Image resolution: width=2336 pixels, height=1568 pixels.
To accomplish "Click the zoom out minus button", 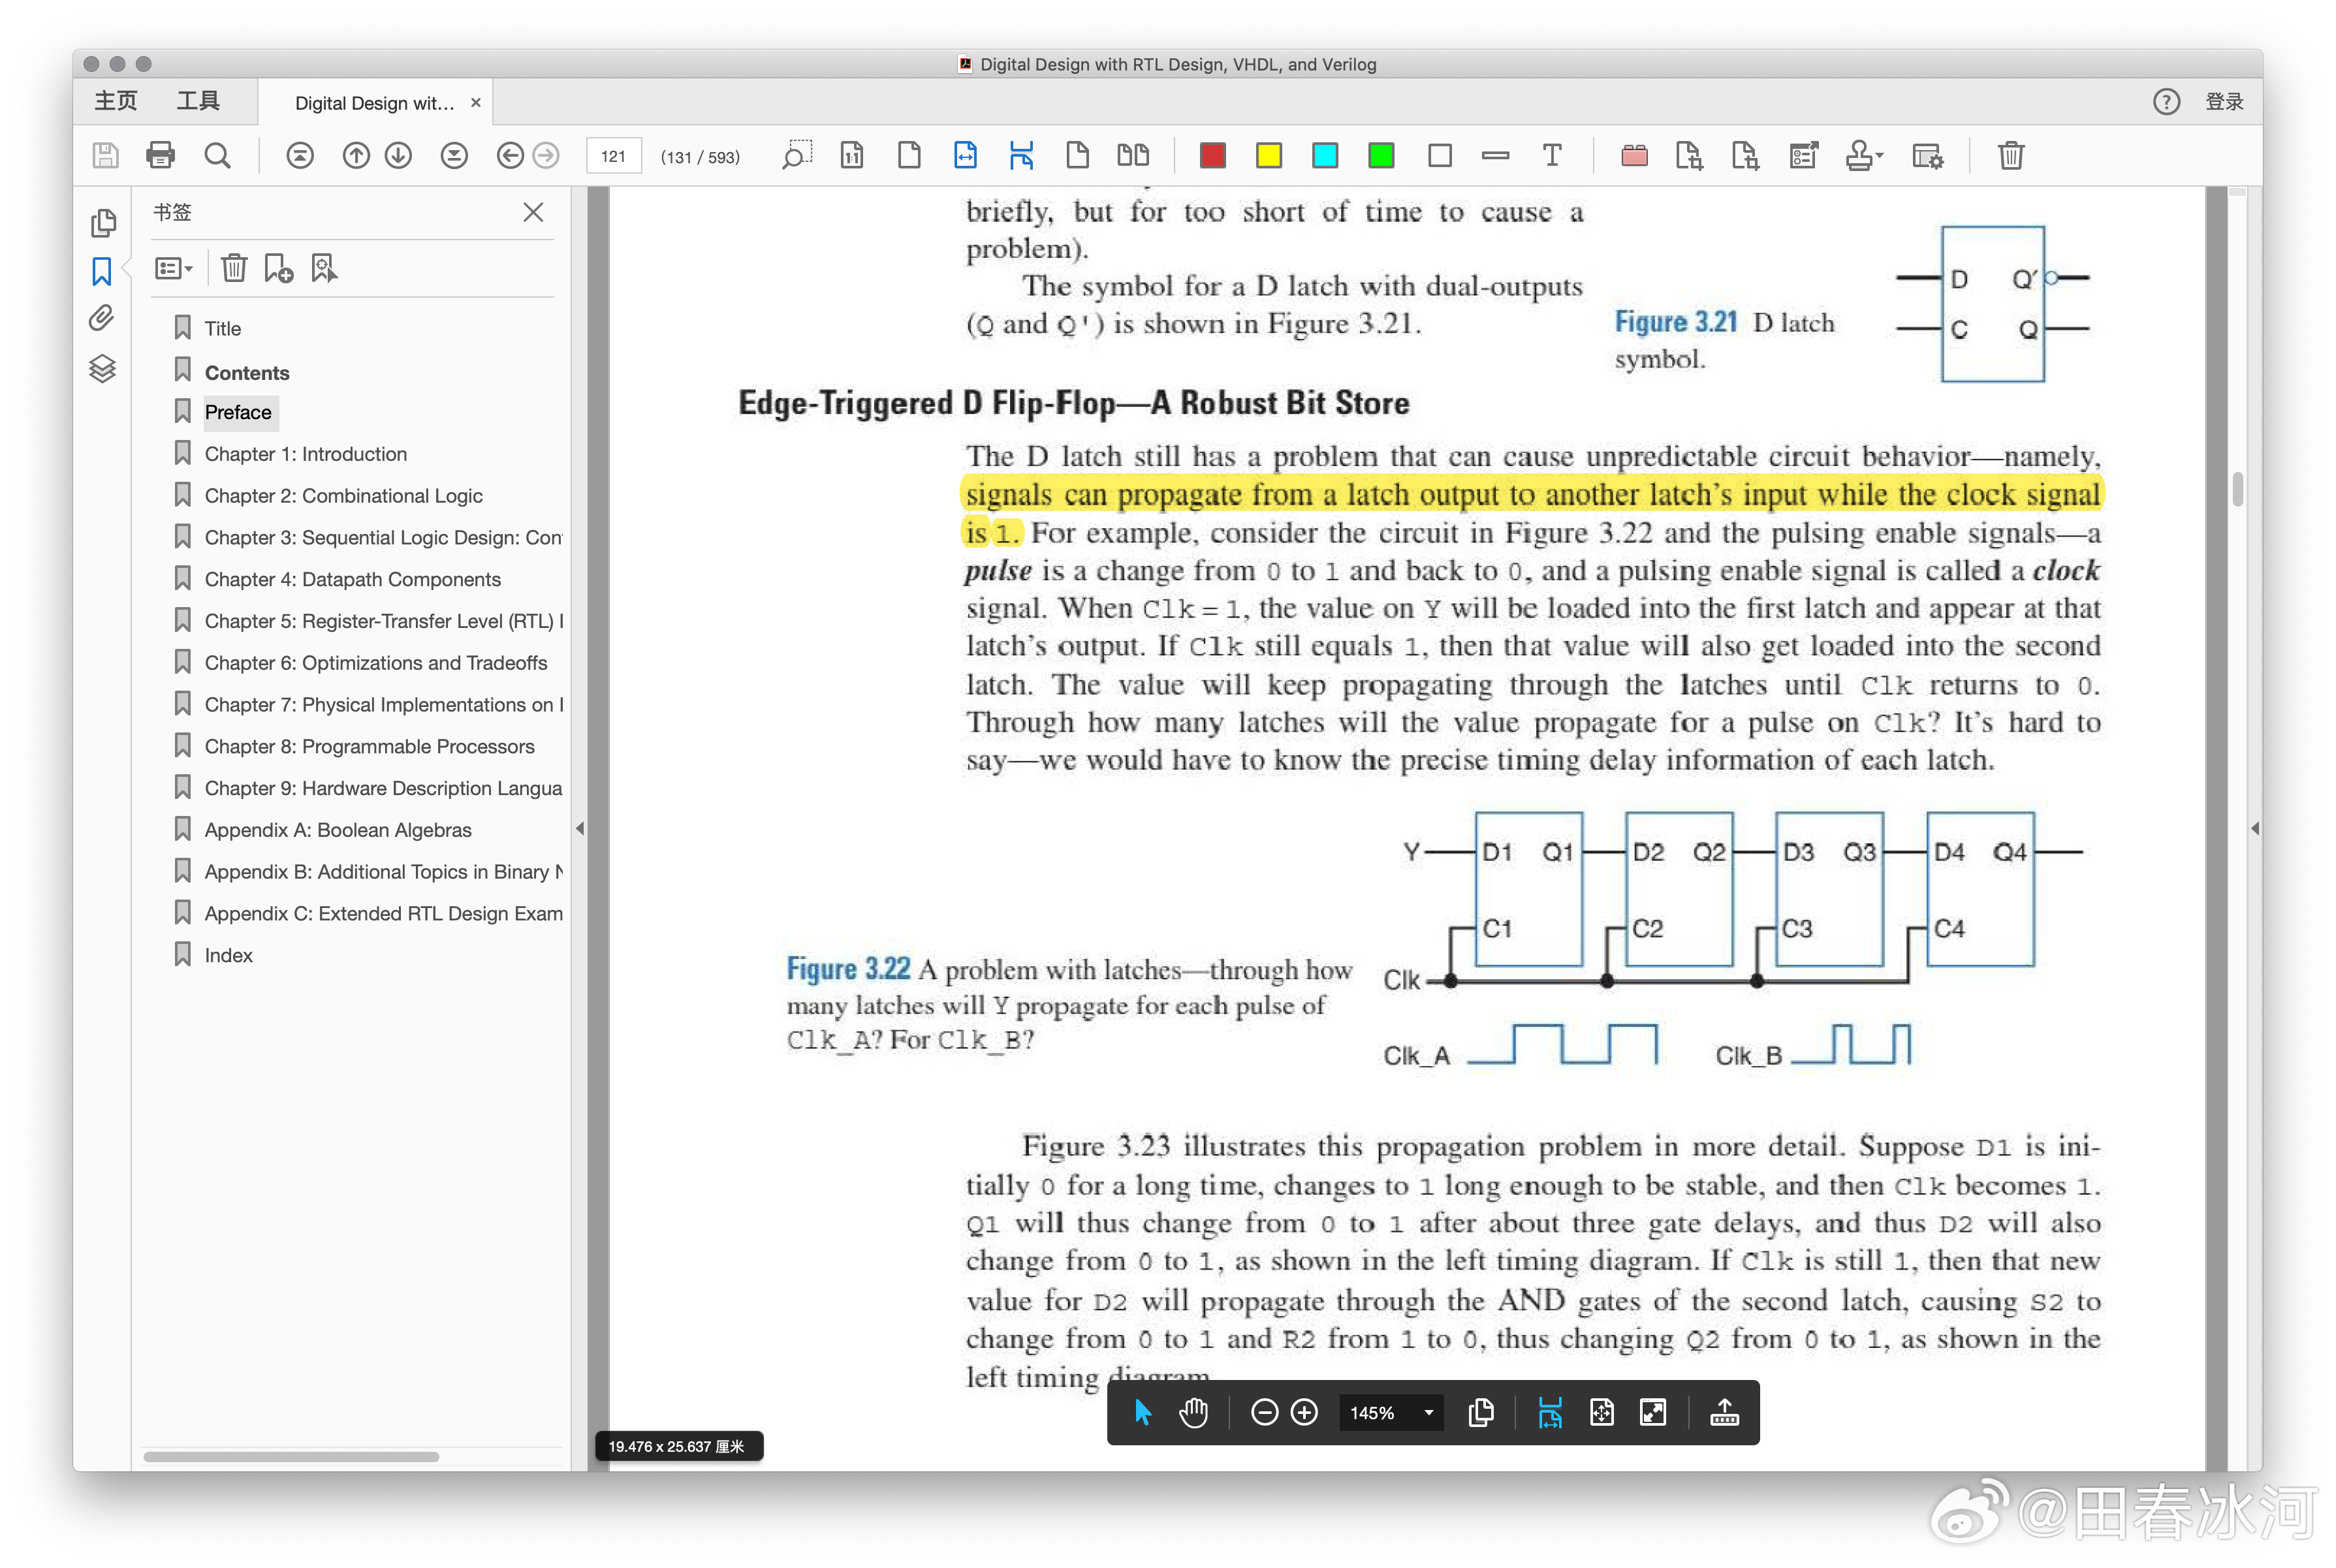I will click(x=1263, y=1412).
